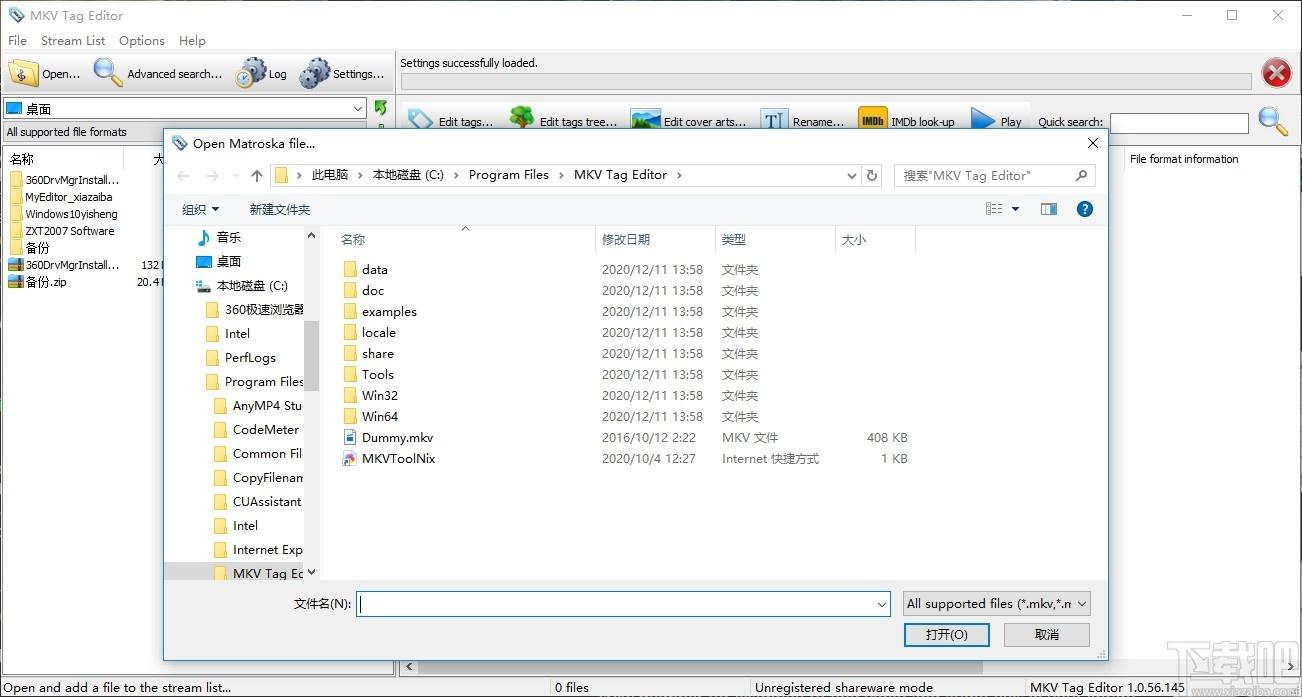Sort by 大小 column header
1302x697 pixels.
[875, 239]
